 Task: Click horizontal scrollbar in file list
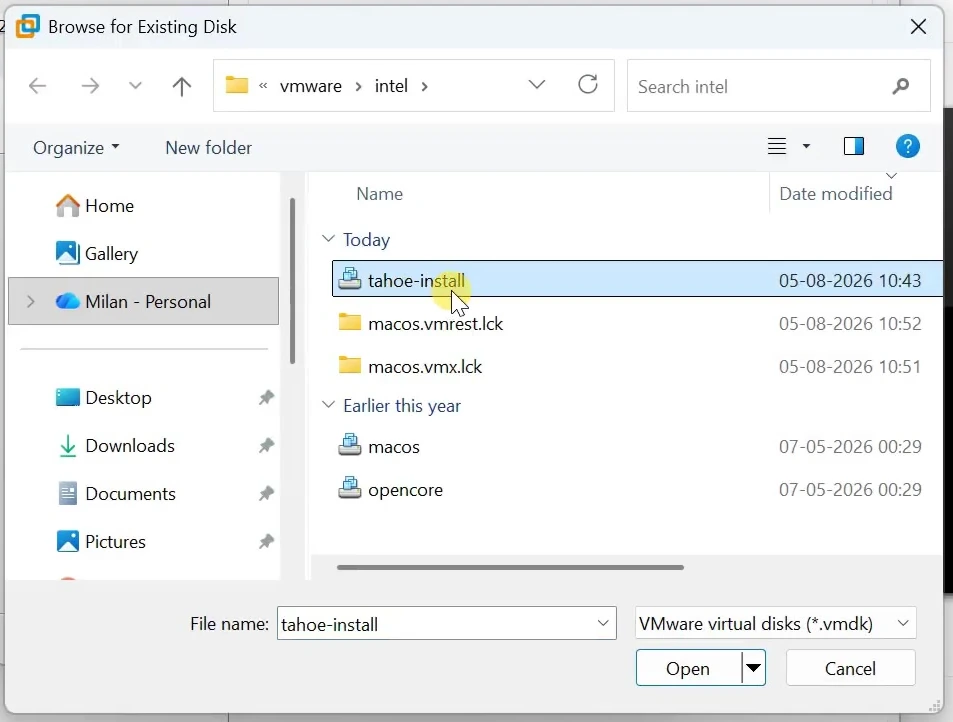tap(511, 568)
